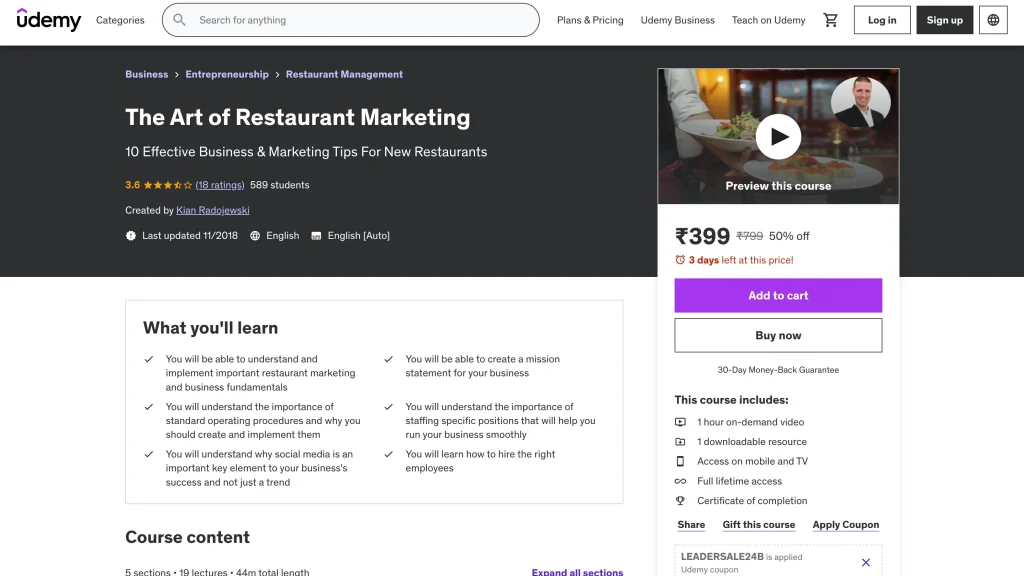Screen dimensions: 1024x576
Task: Click the globe language selector icon
Action: click(992, 20)
